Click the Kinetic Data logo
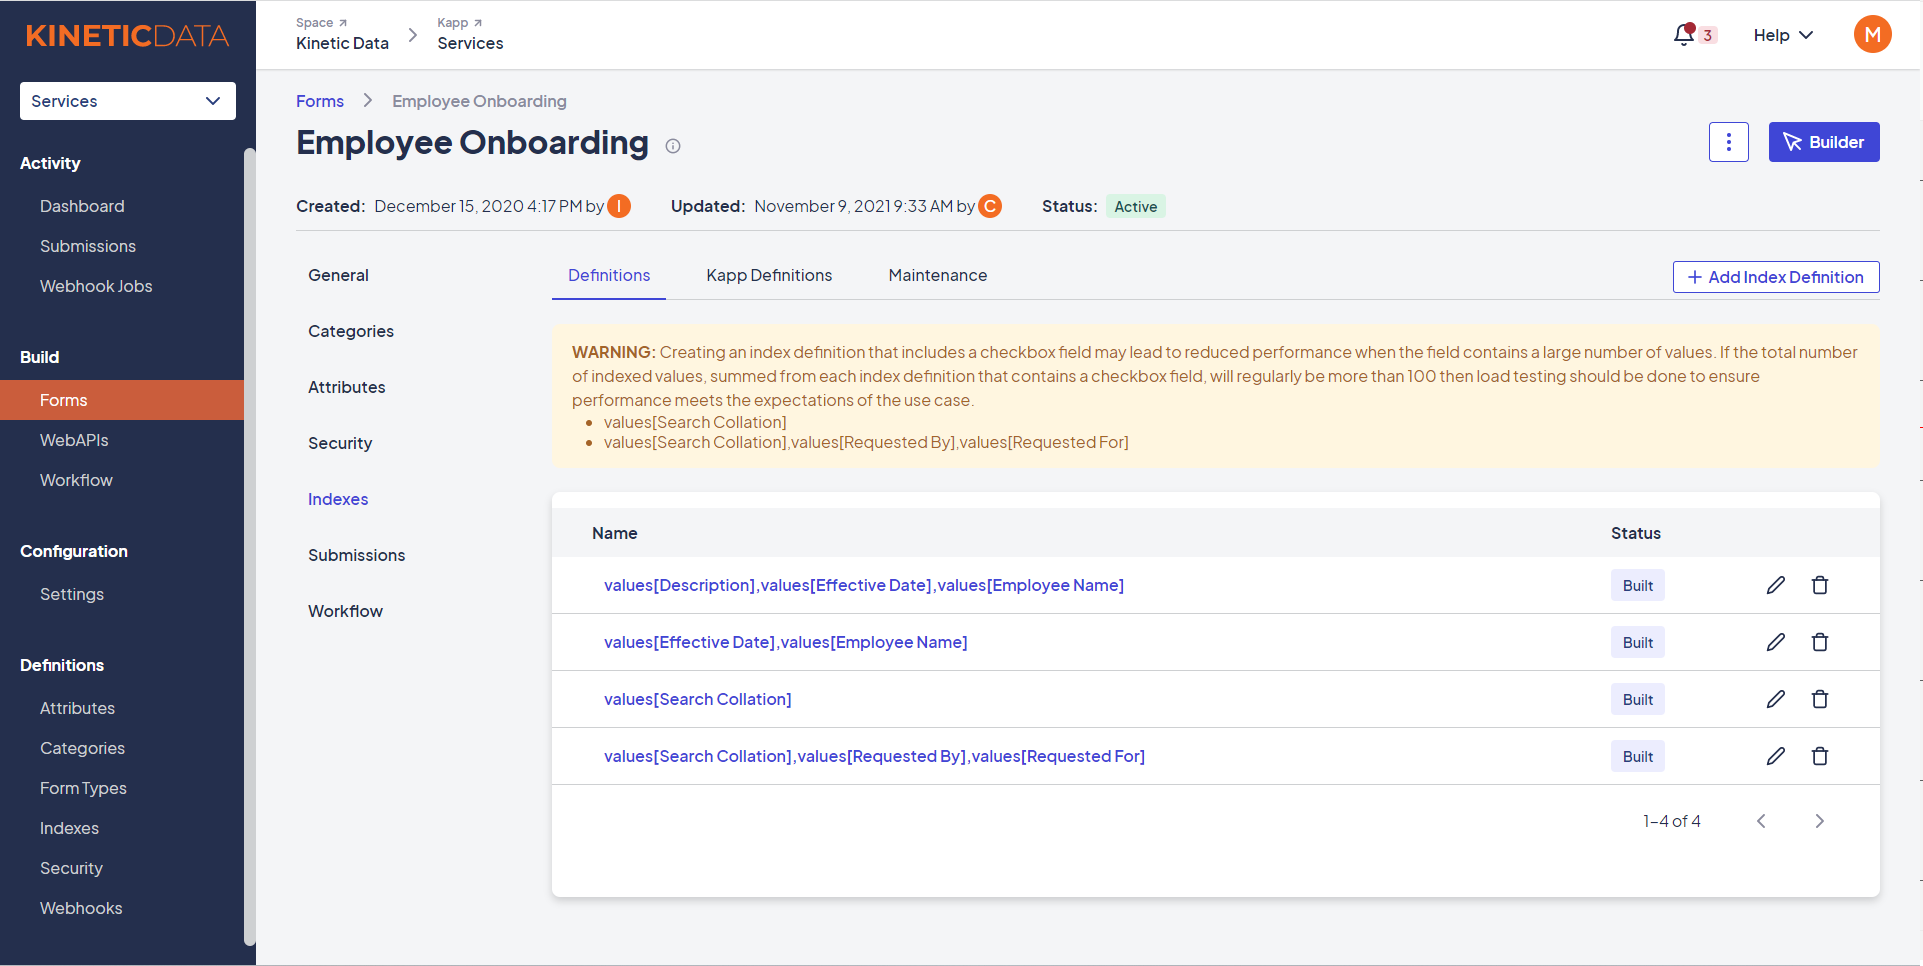The image size is (1923, 966). 127,36
